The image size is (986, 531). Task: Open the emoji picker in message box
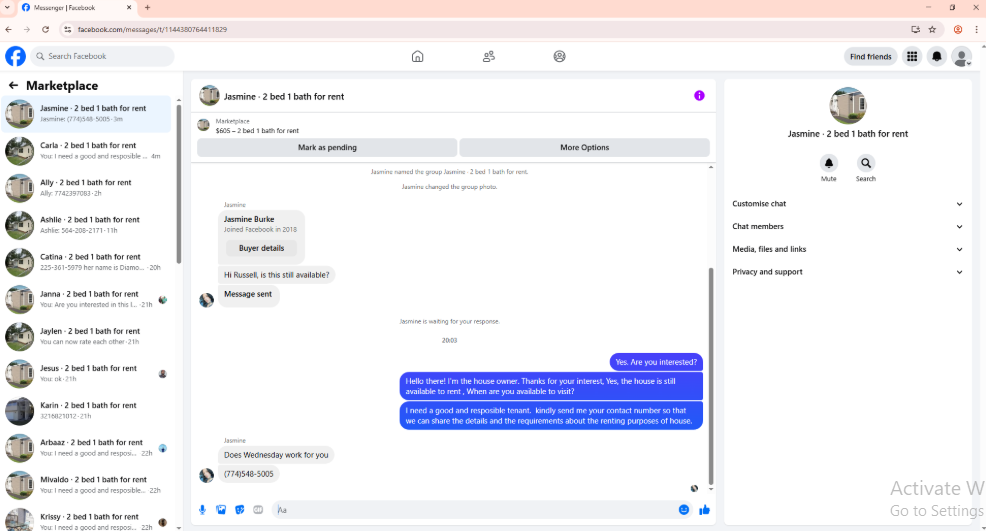coord(684,510)
